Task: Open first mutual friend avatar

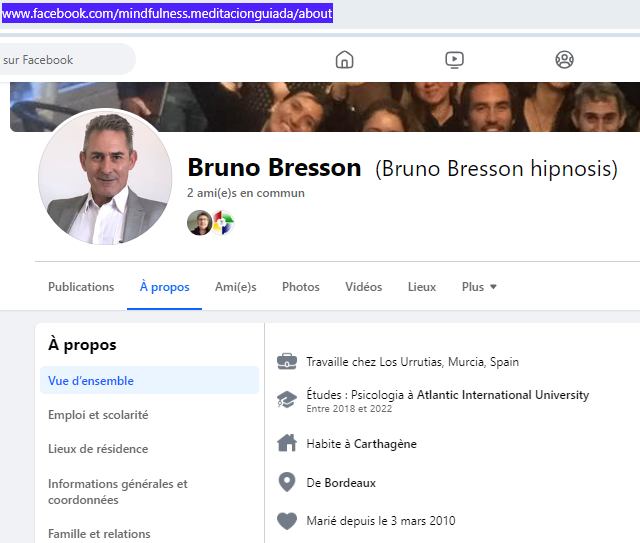Action: [x=199, y=223]
